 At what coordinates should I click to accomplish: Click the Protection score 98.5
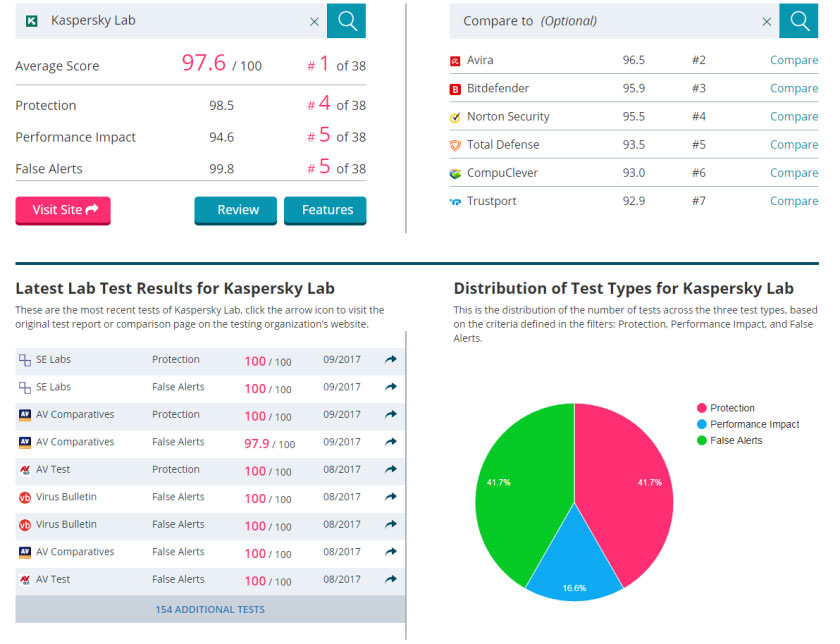click(221, 106)
